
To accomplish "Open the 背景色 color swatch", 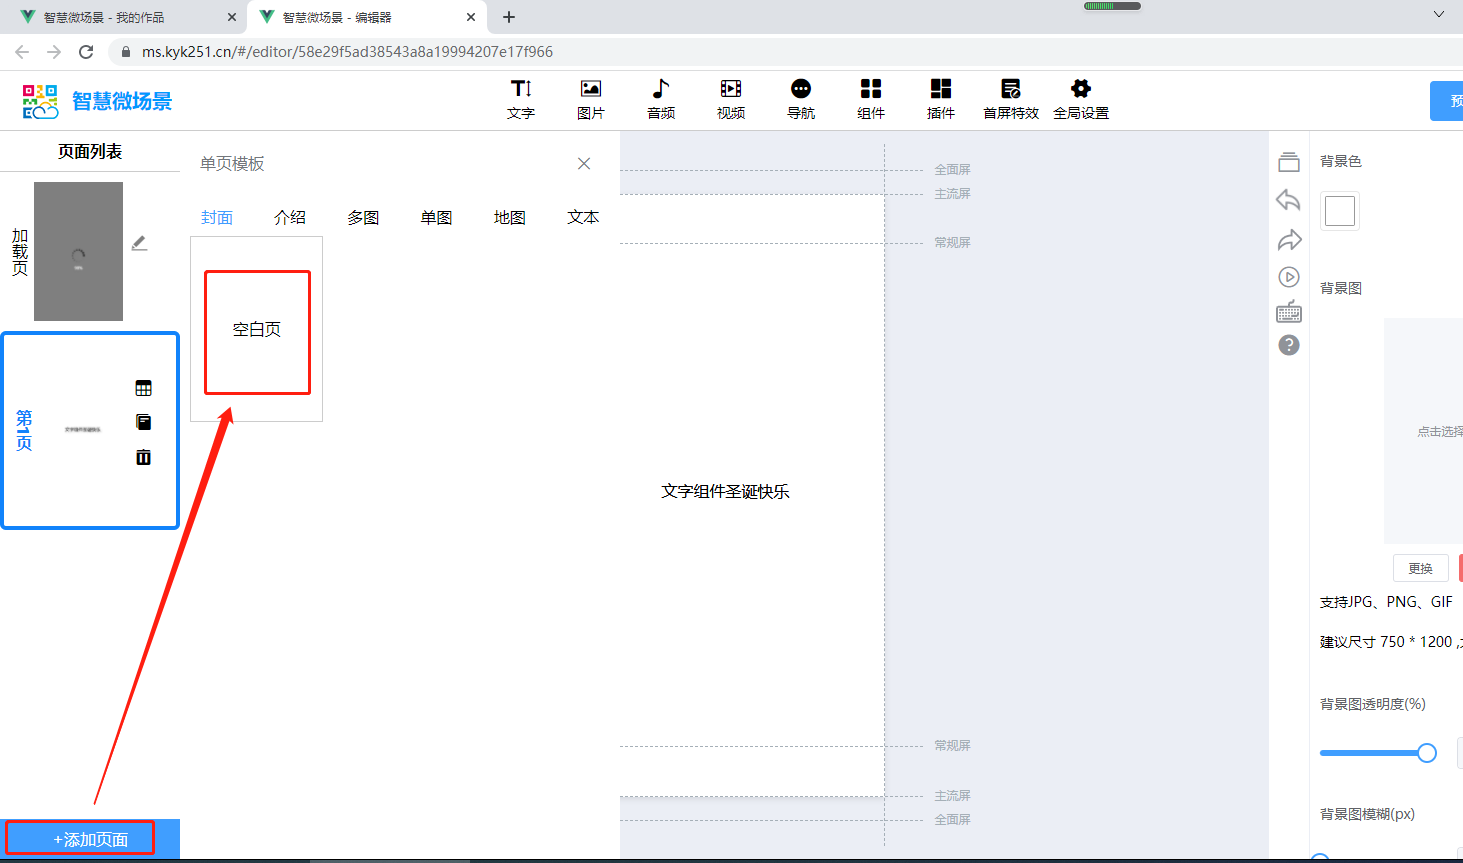I will point(1339,211).
